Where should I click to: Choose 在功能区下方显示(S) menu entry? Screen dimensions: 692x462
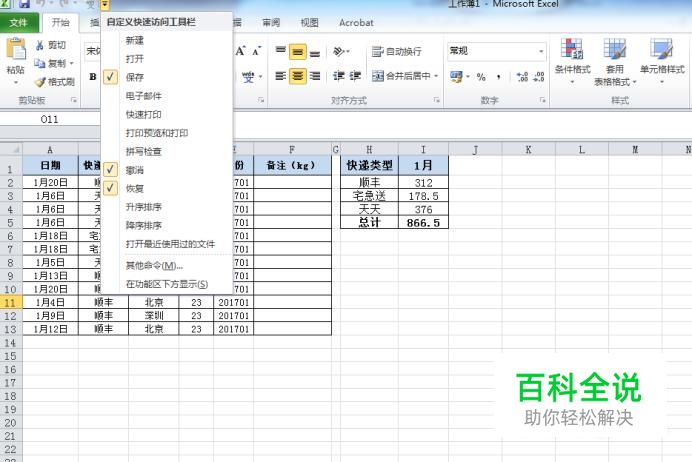167,284
